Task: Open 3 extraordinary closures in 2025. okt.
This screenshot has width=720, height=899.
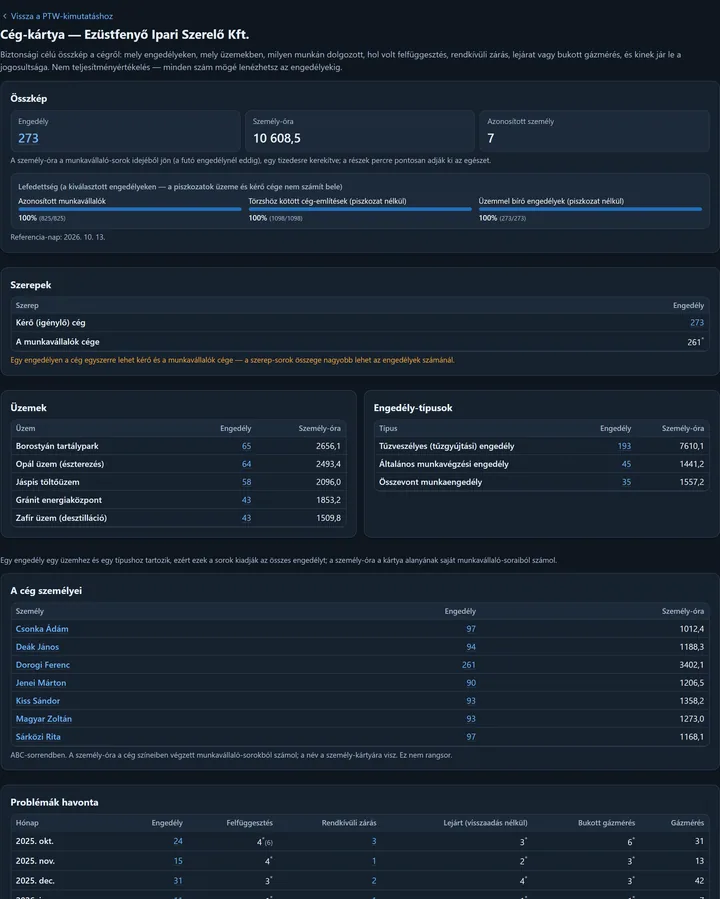Action: click(374, 841)
